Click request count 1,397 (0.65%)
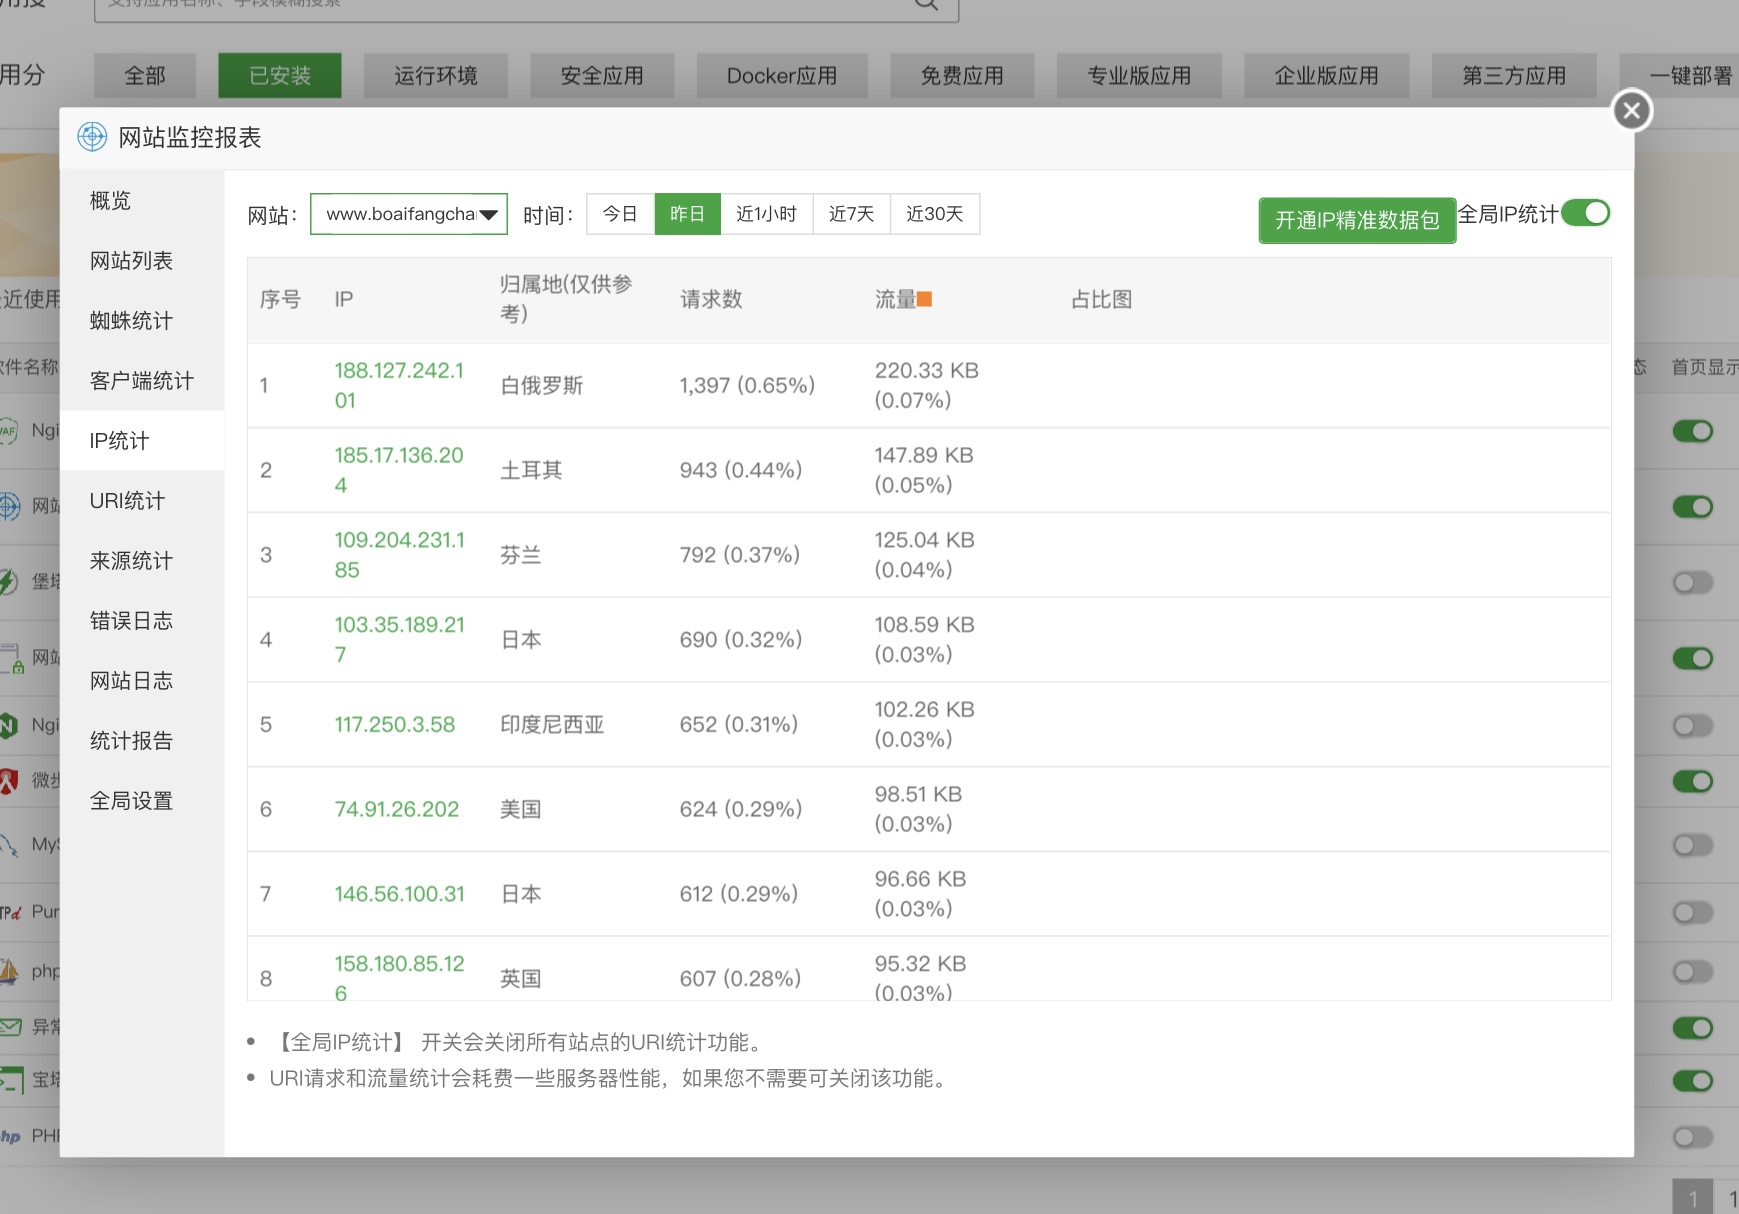This screenshot has height=1214, width=1739. click(x=747, y=385)
